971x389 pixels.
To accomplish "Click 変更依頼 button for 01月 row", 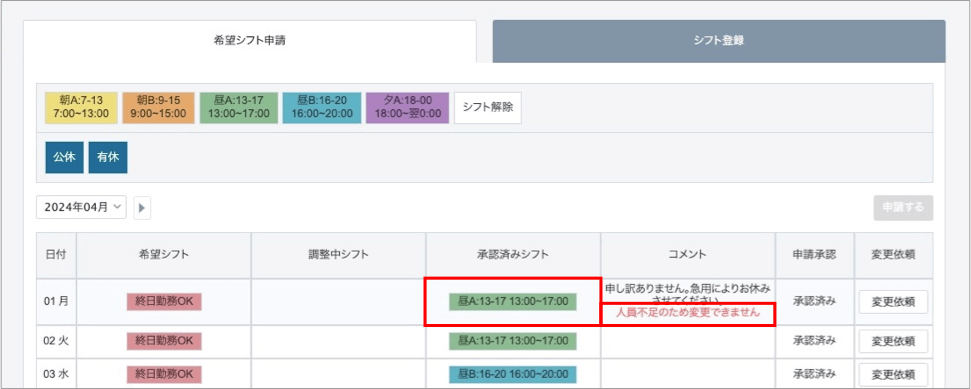I will coord(893,302).
